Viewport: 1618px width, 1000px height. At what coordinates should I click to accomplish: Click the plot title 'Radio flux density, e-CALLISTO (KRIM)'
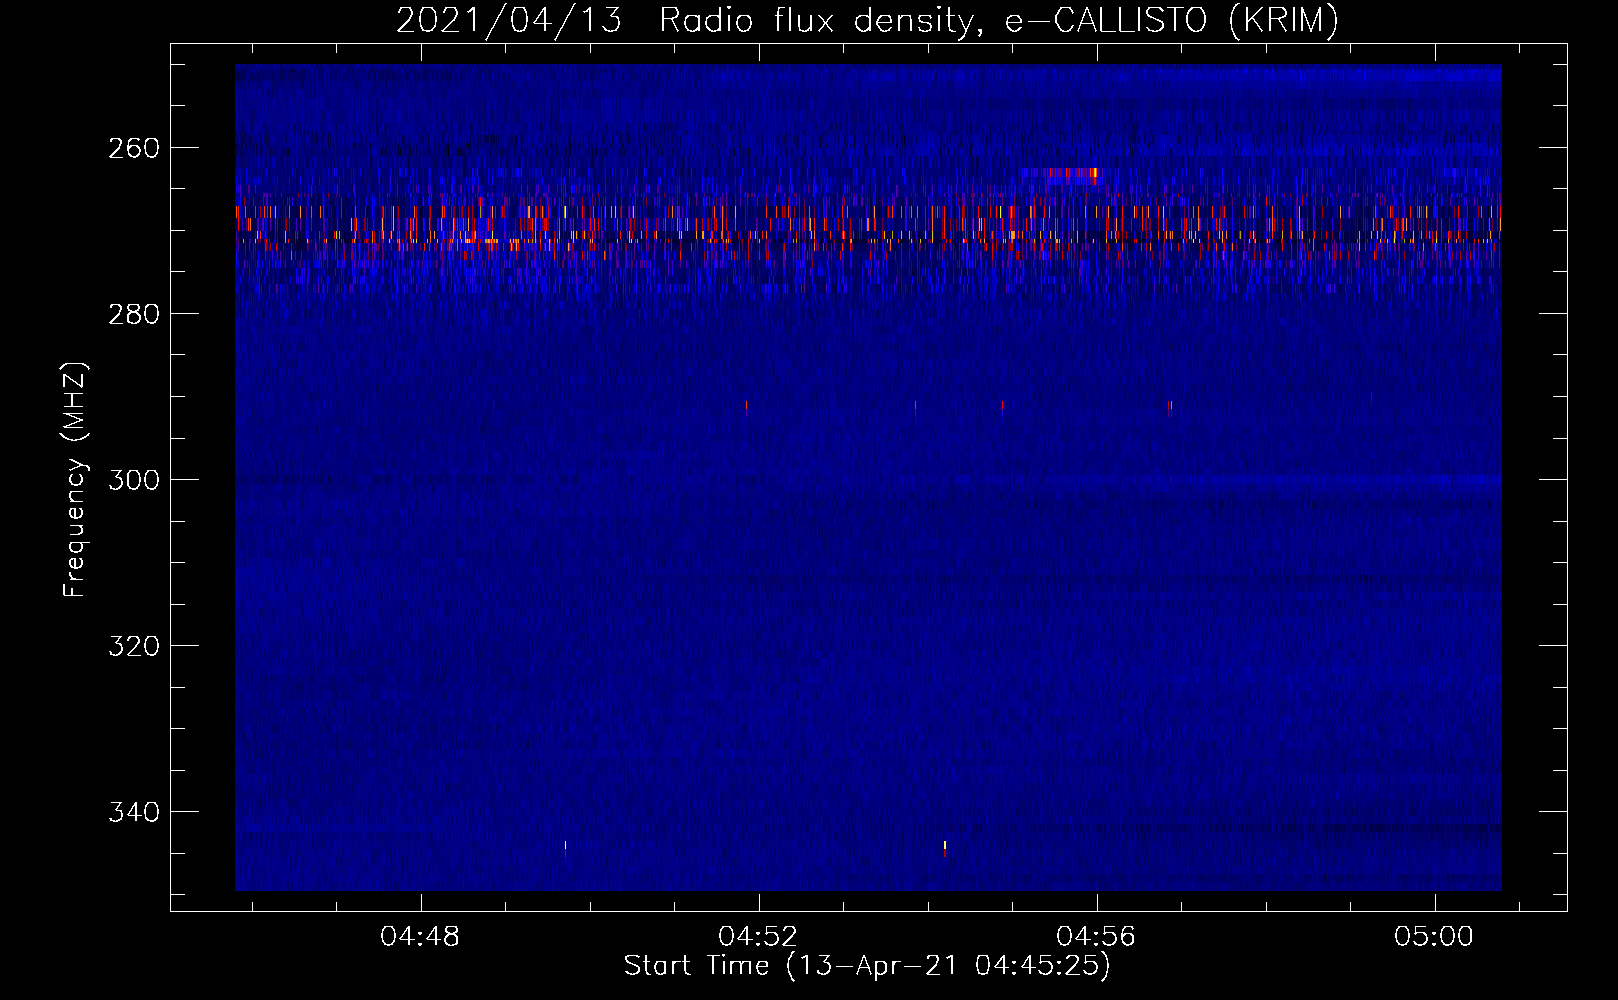pos(999,20)
